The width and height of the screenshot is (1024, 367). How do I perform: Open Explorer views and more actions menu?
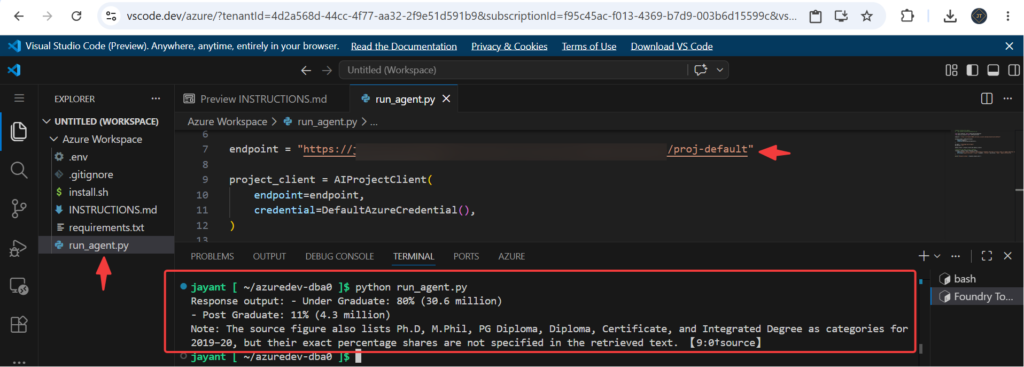click(155, 99)
